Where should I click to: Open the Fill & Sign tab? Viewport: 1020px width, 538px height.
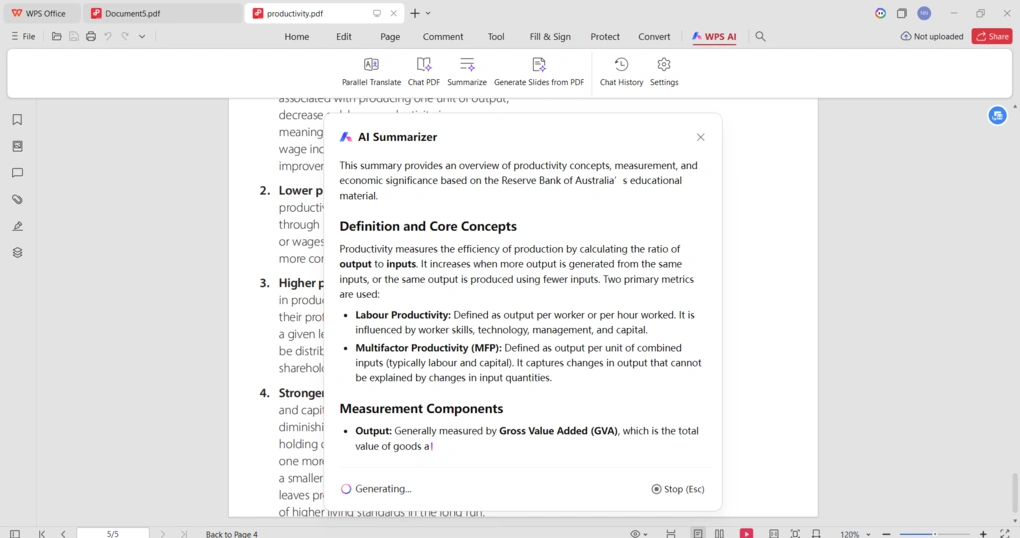click(550, 36)
